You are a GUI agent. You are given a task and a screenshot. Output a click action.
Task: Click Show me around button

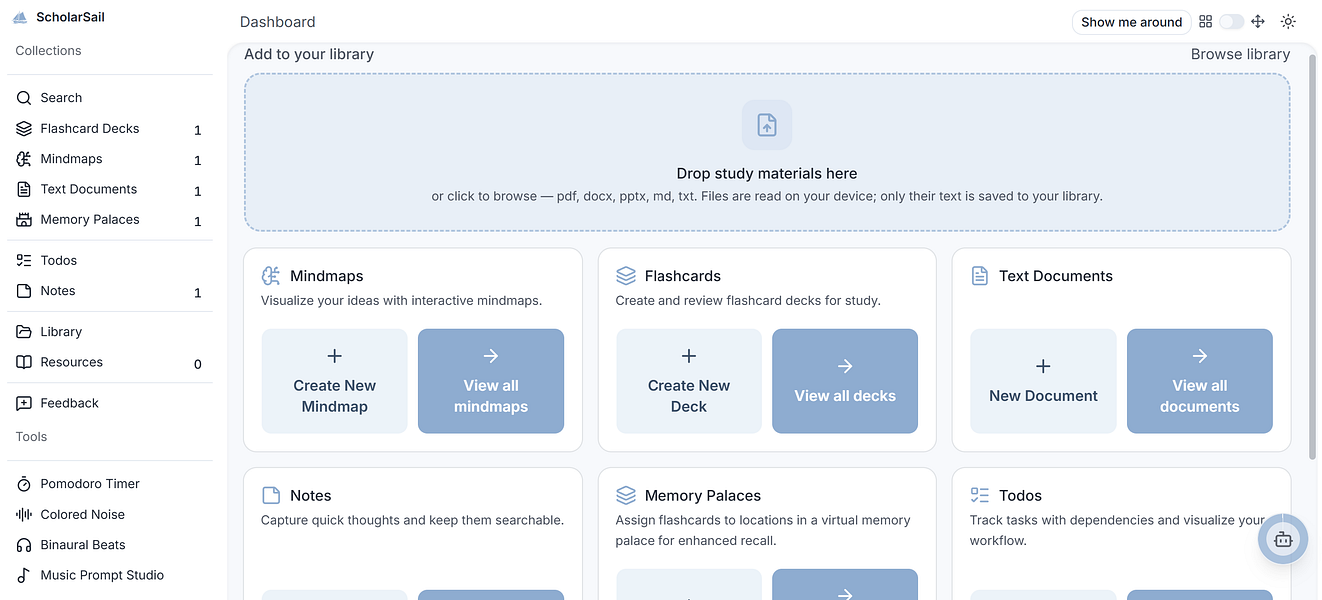tap(1132, 22)
